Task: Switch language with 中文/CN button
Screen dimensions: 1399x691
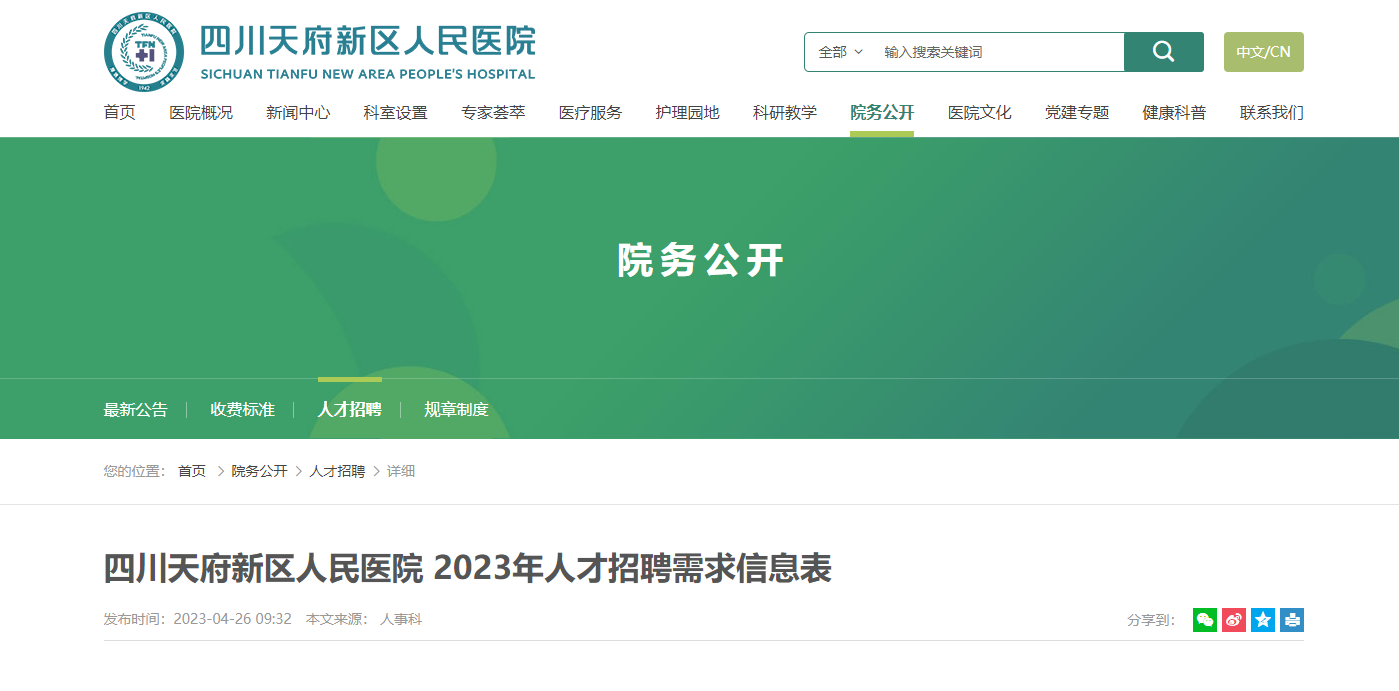Action: [1264, 52]
